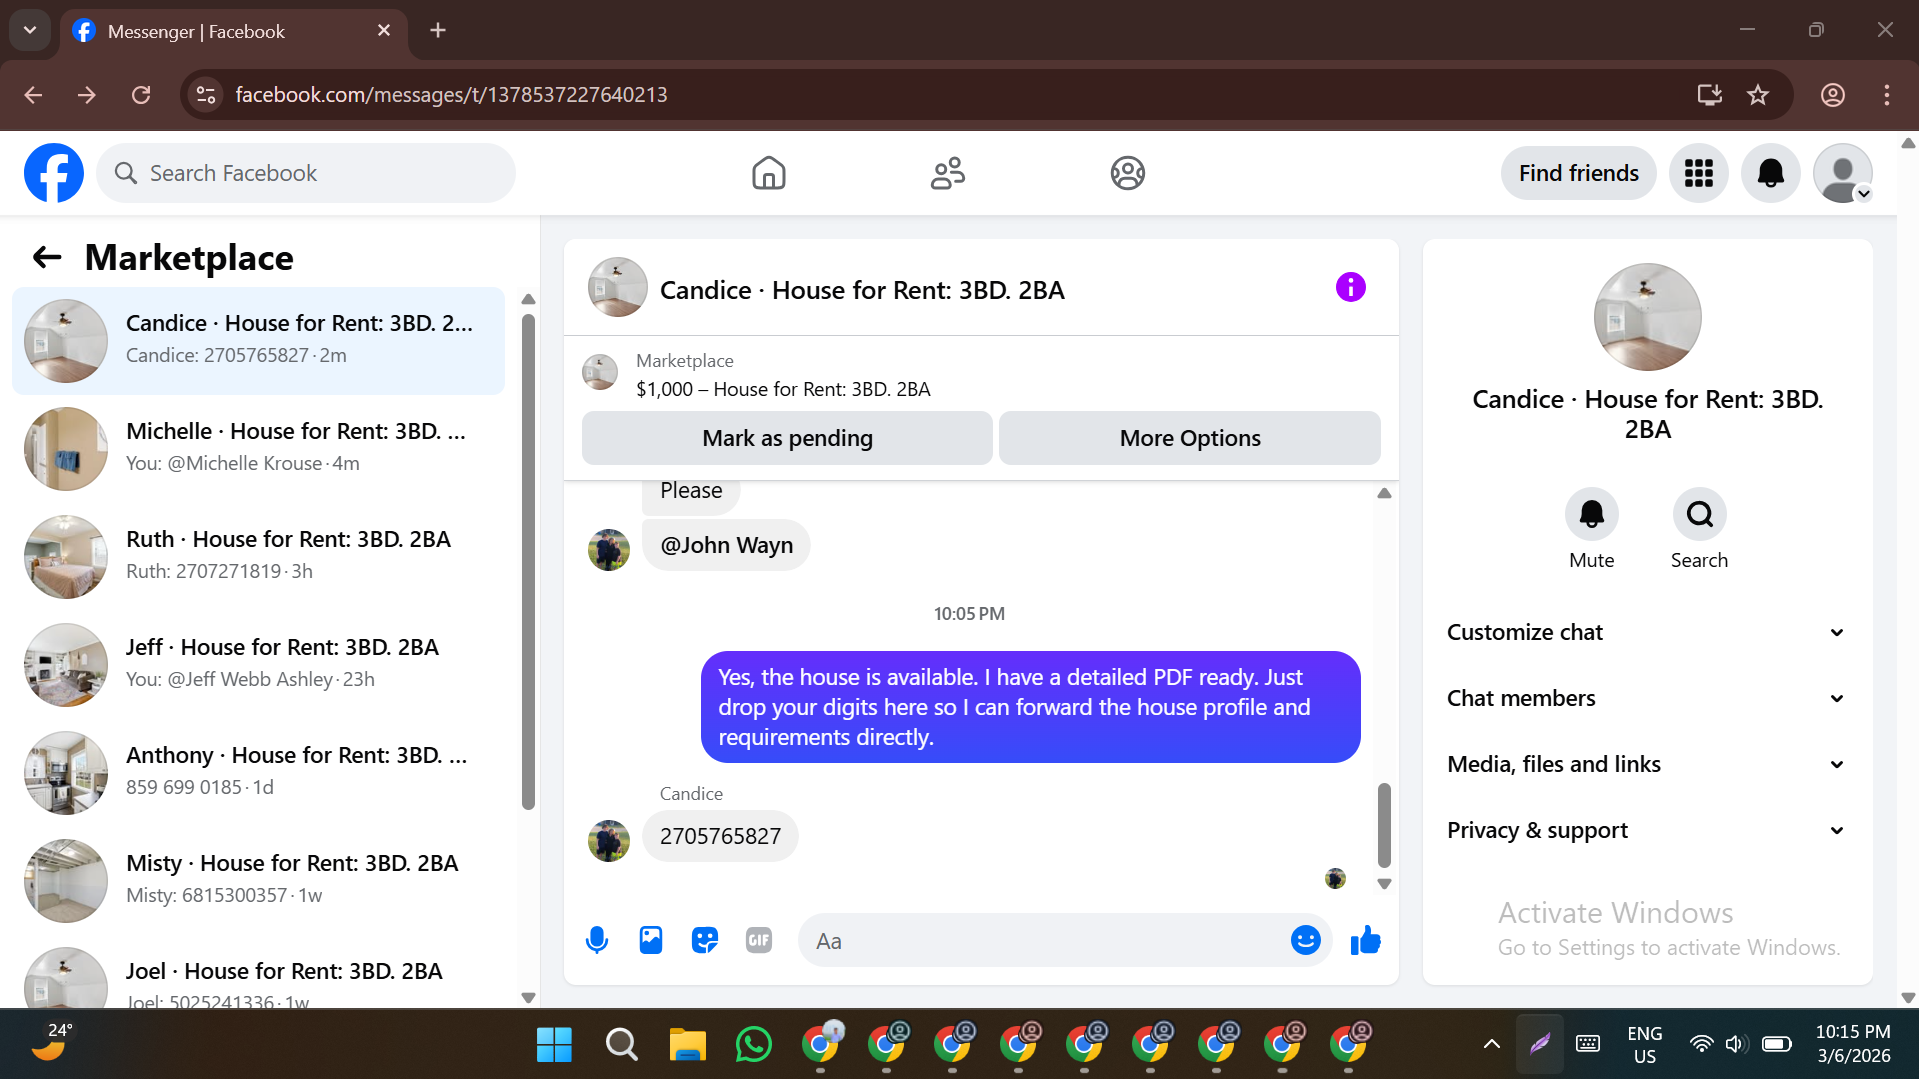Click Find friends button

(1578, 173)
